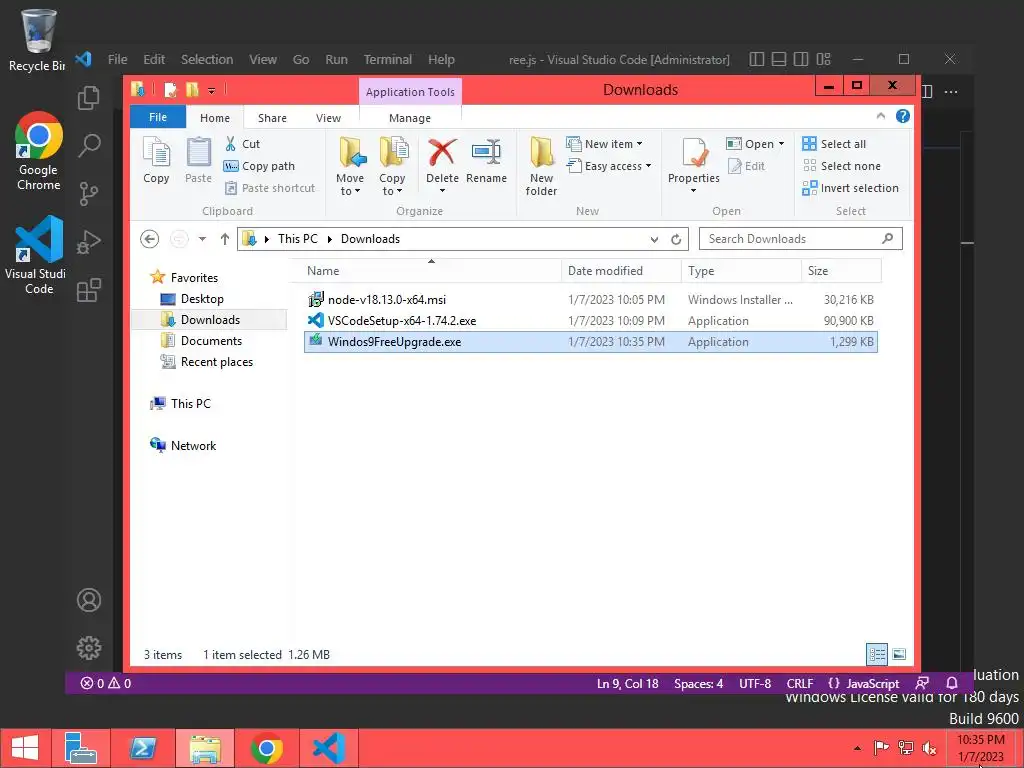This screenshot has width=1024, height=768.
Task: Switch to Details view icon in status bar
Action: point(876,654)
